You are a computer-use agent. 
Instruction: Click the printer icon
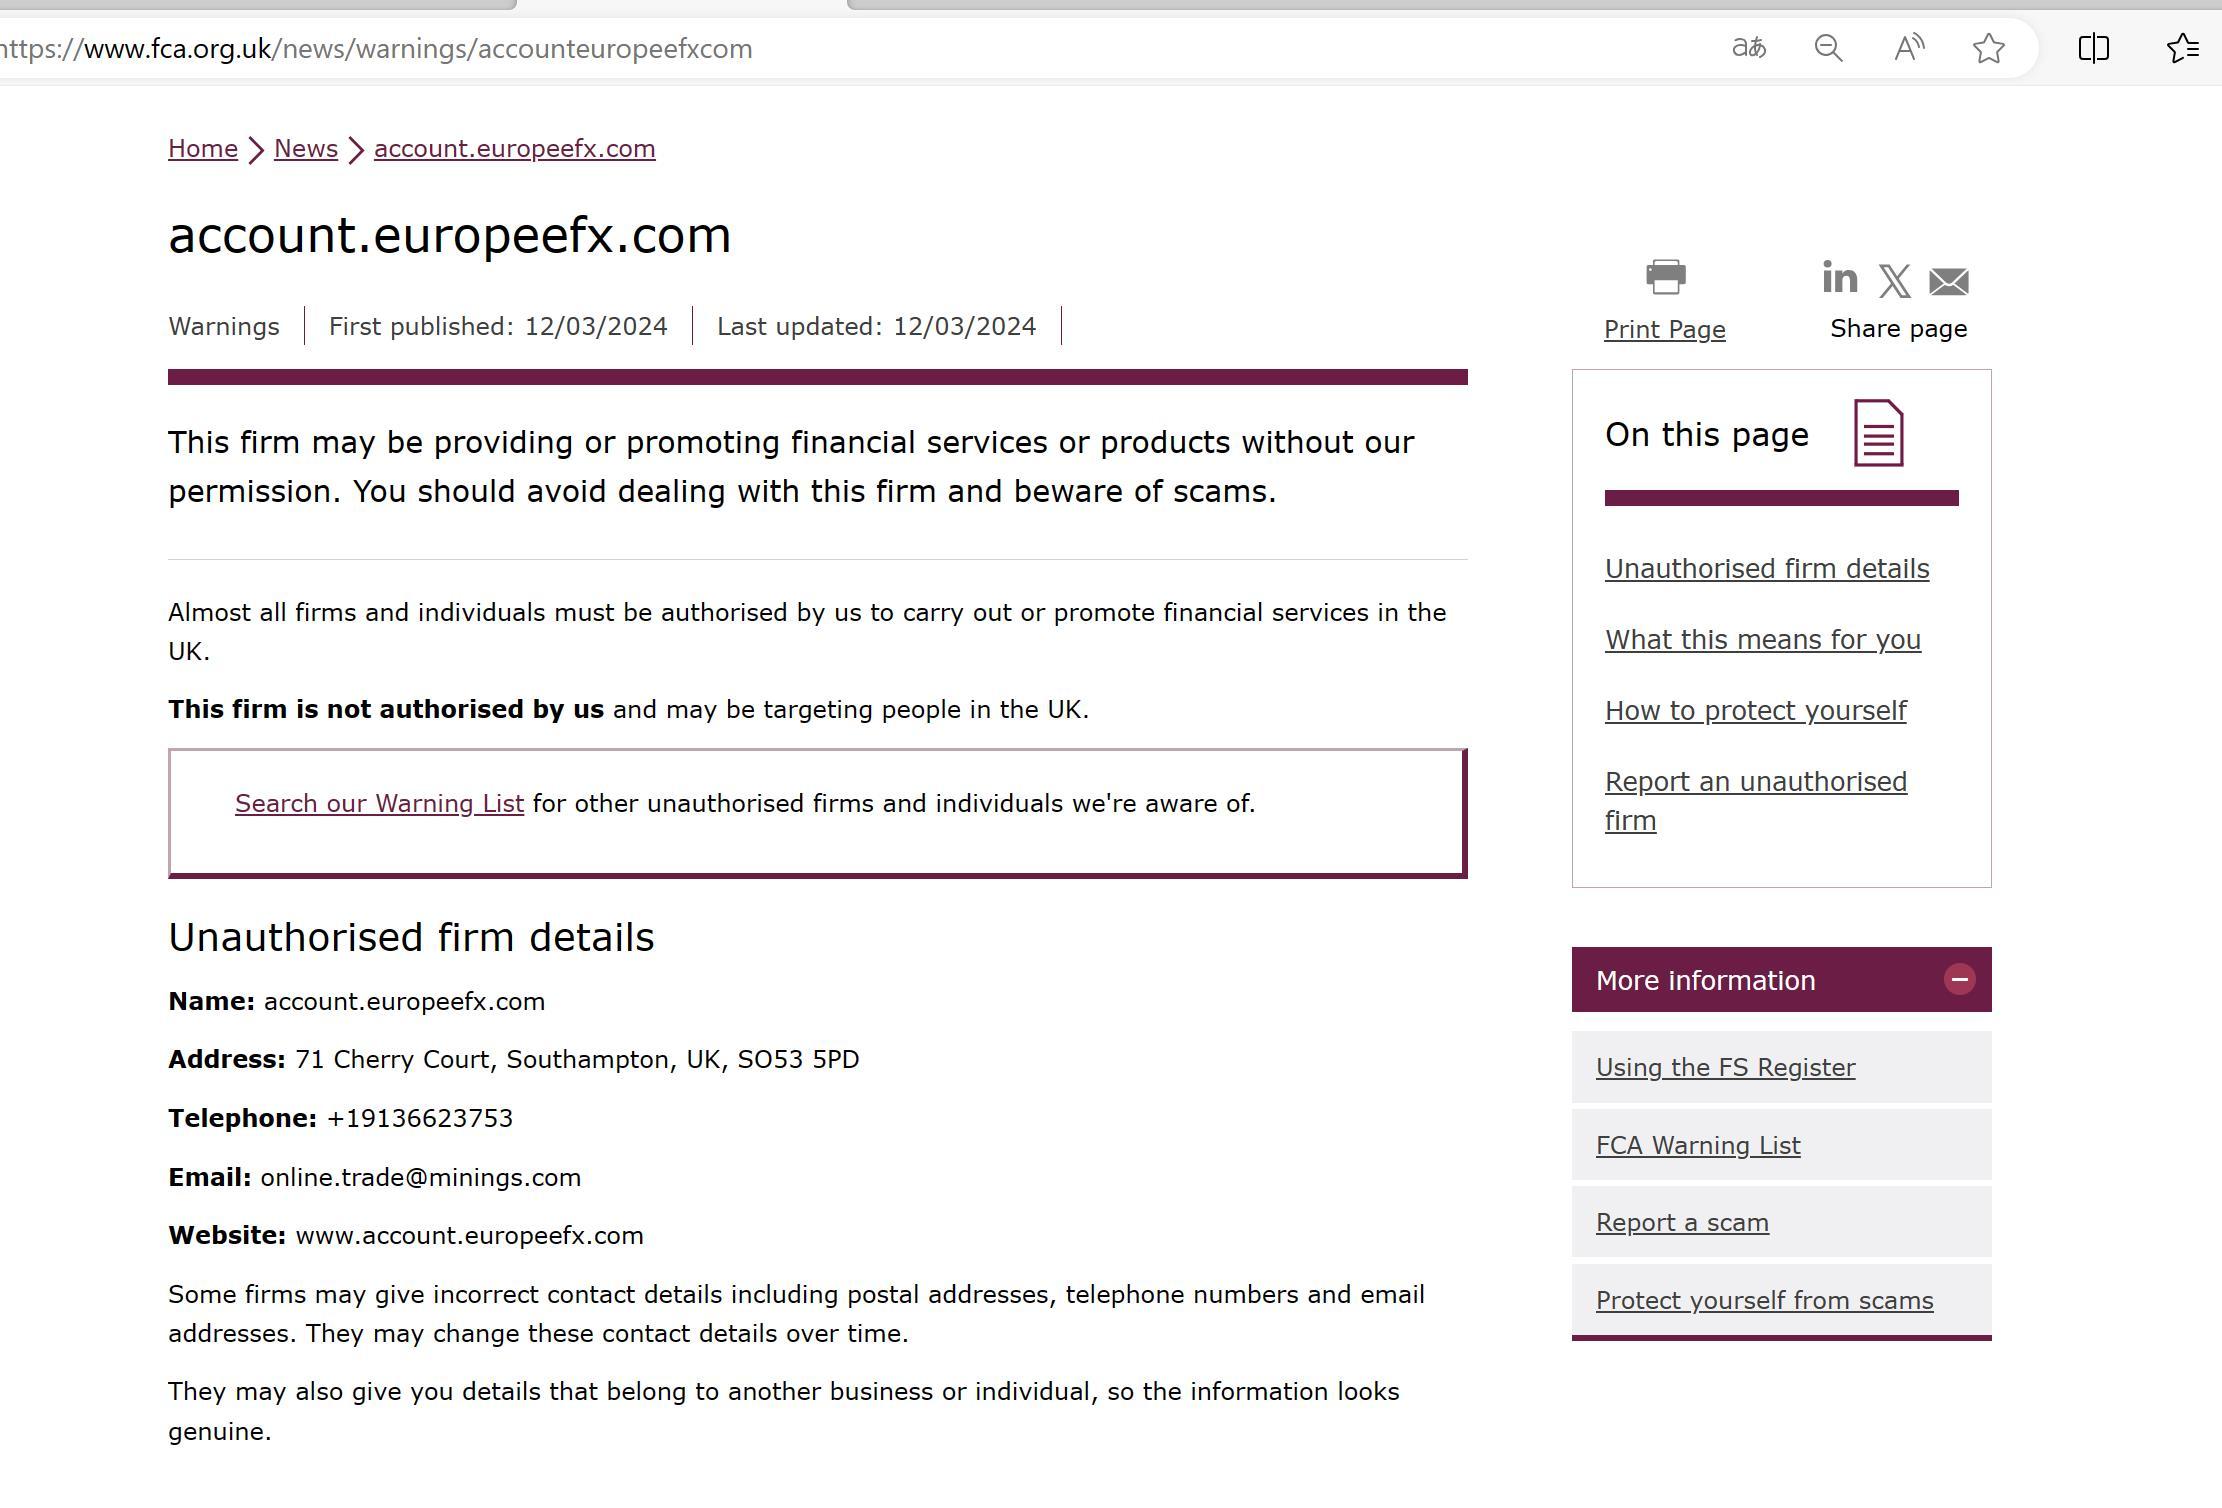1665,277
